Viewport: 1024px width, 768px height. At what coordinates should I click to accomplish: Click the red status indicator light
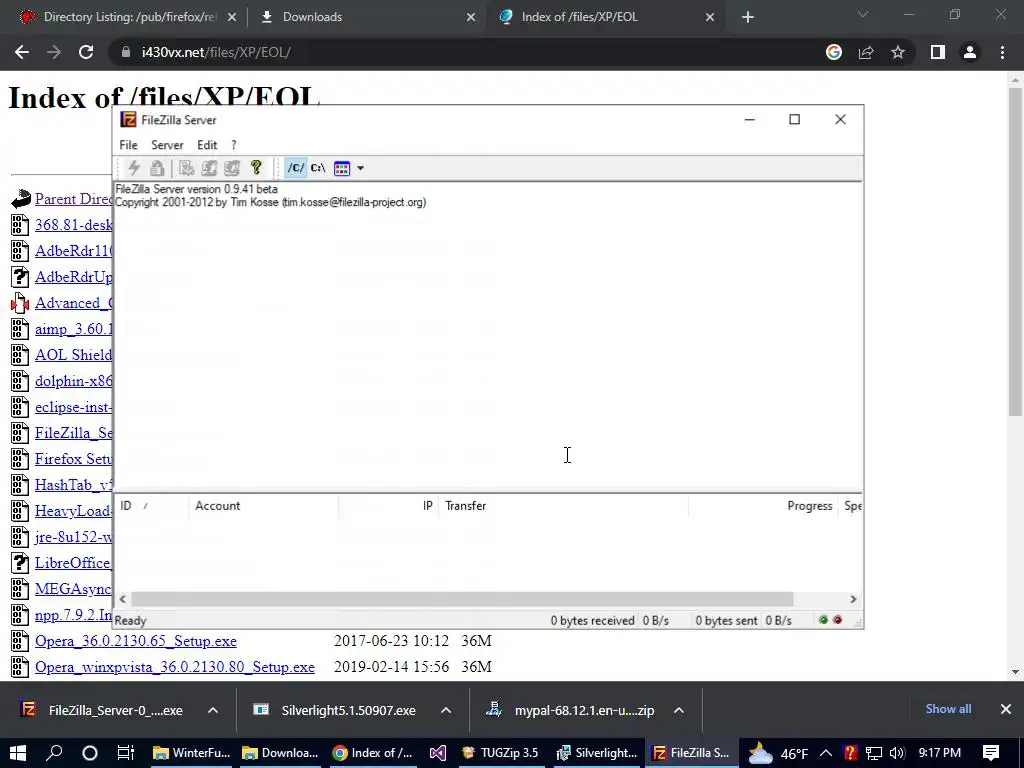837,620
